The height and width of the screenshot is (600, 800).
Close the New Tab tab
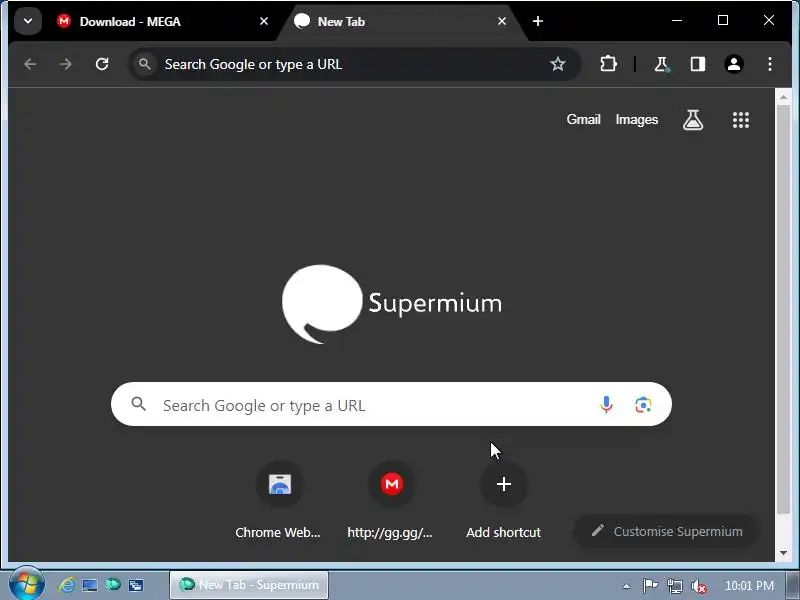click(502, 21)
